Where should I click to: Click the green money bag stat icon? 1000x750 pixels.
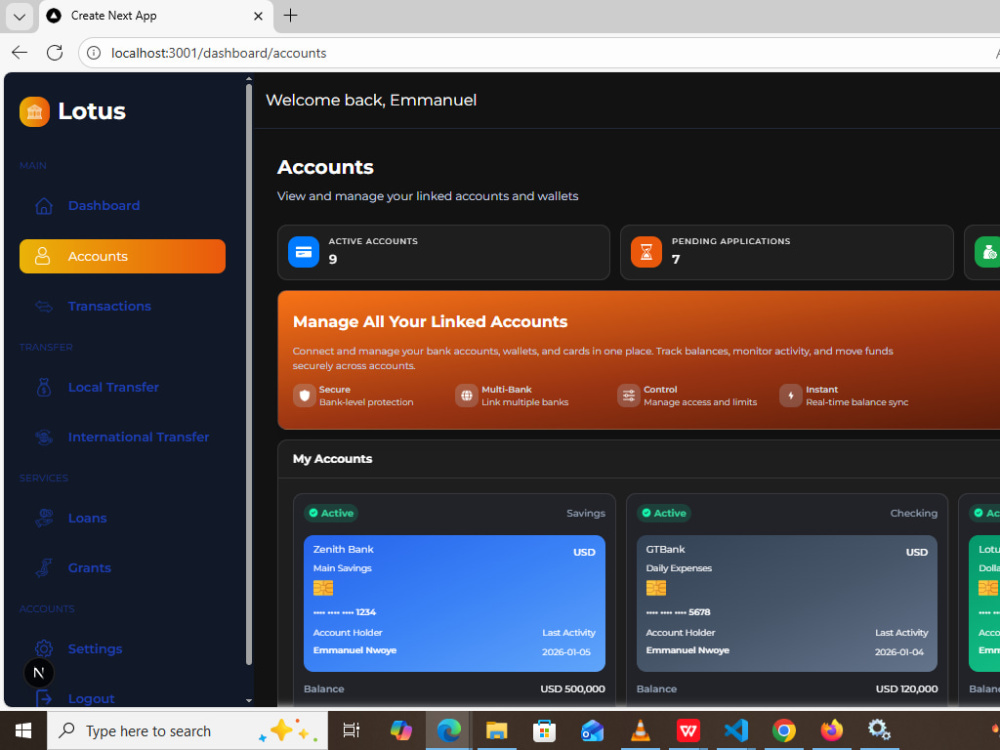[x=987, y=252]
